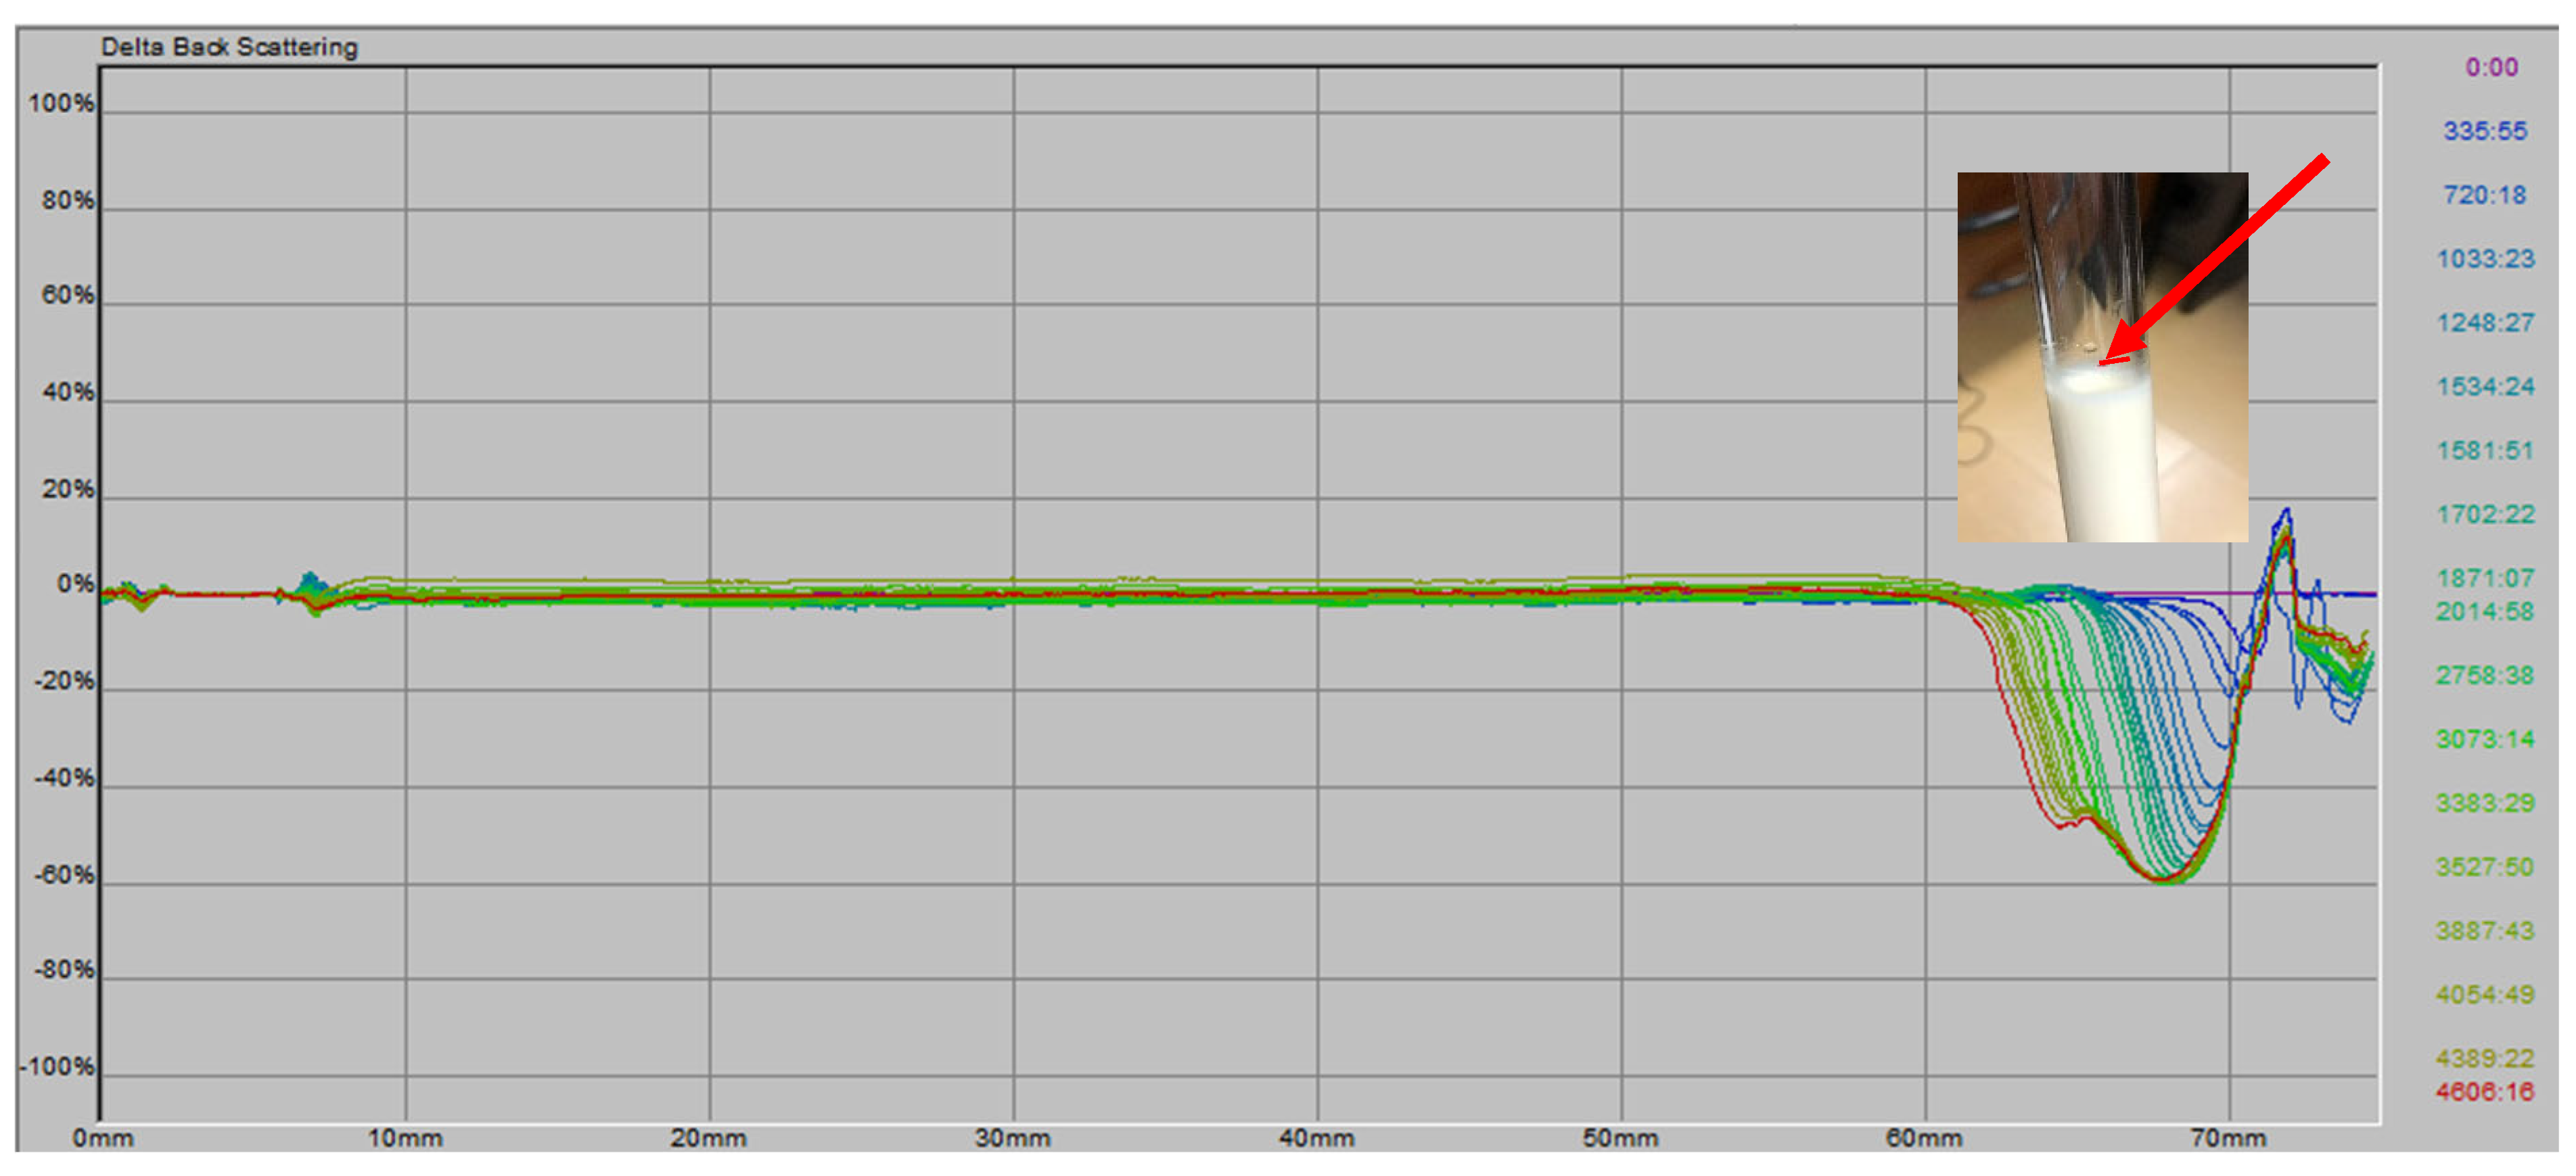The image size is (2576, 1176).
Task: Click the 1033:23 legend entry
Action: [2485, 260]
